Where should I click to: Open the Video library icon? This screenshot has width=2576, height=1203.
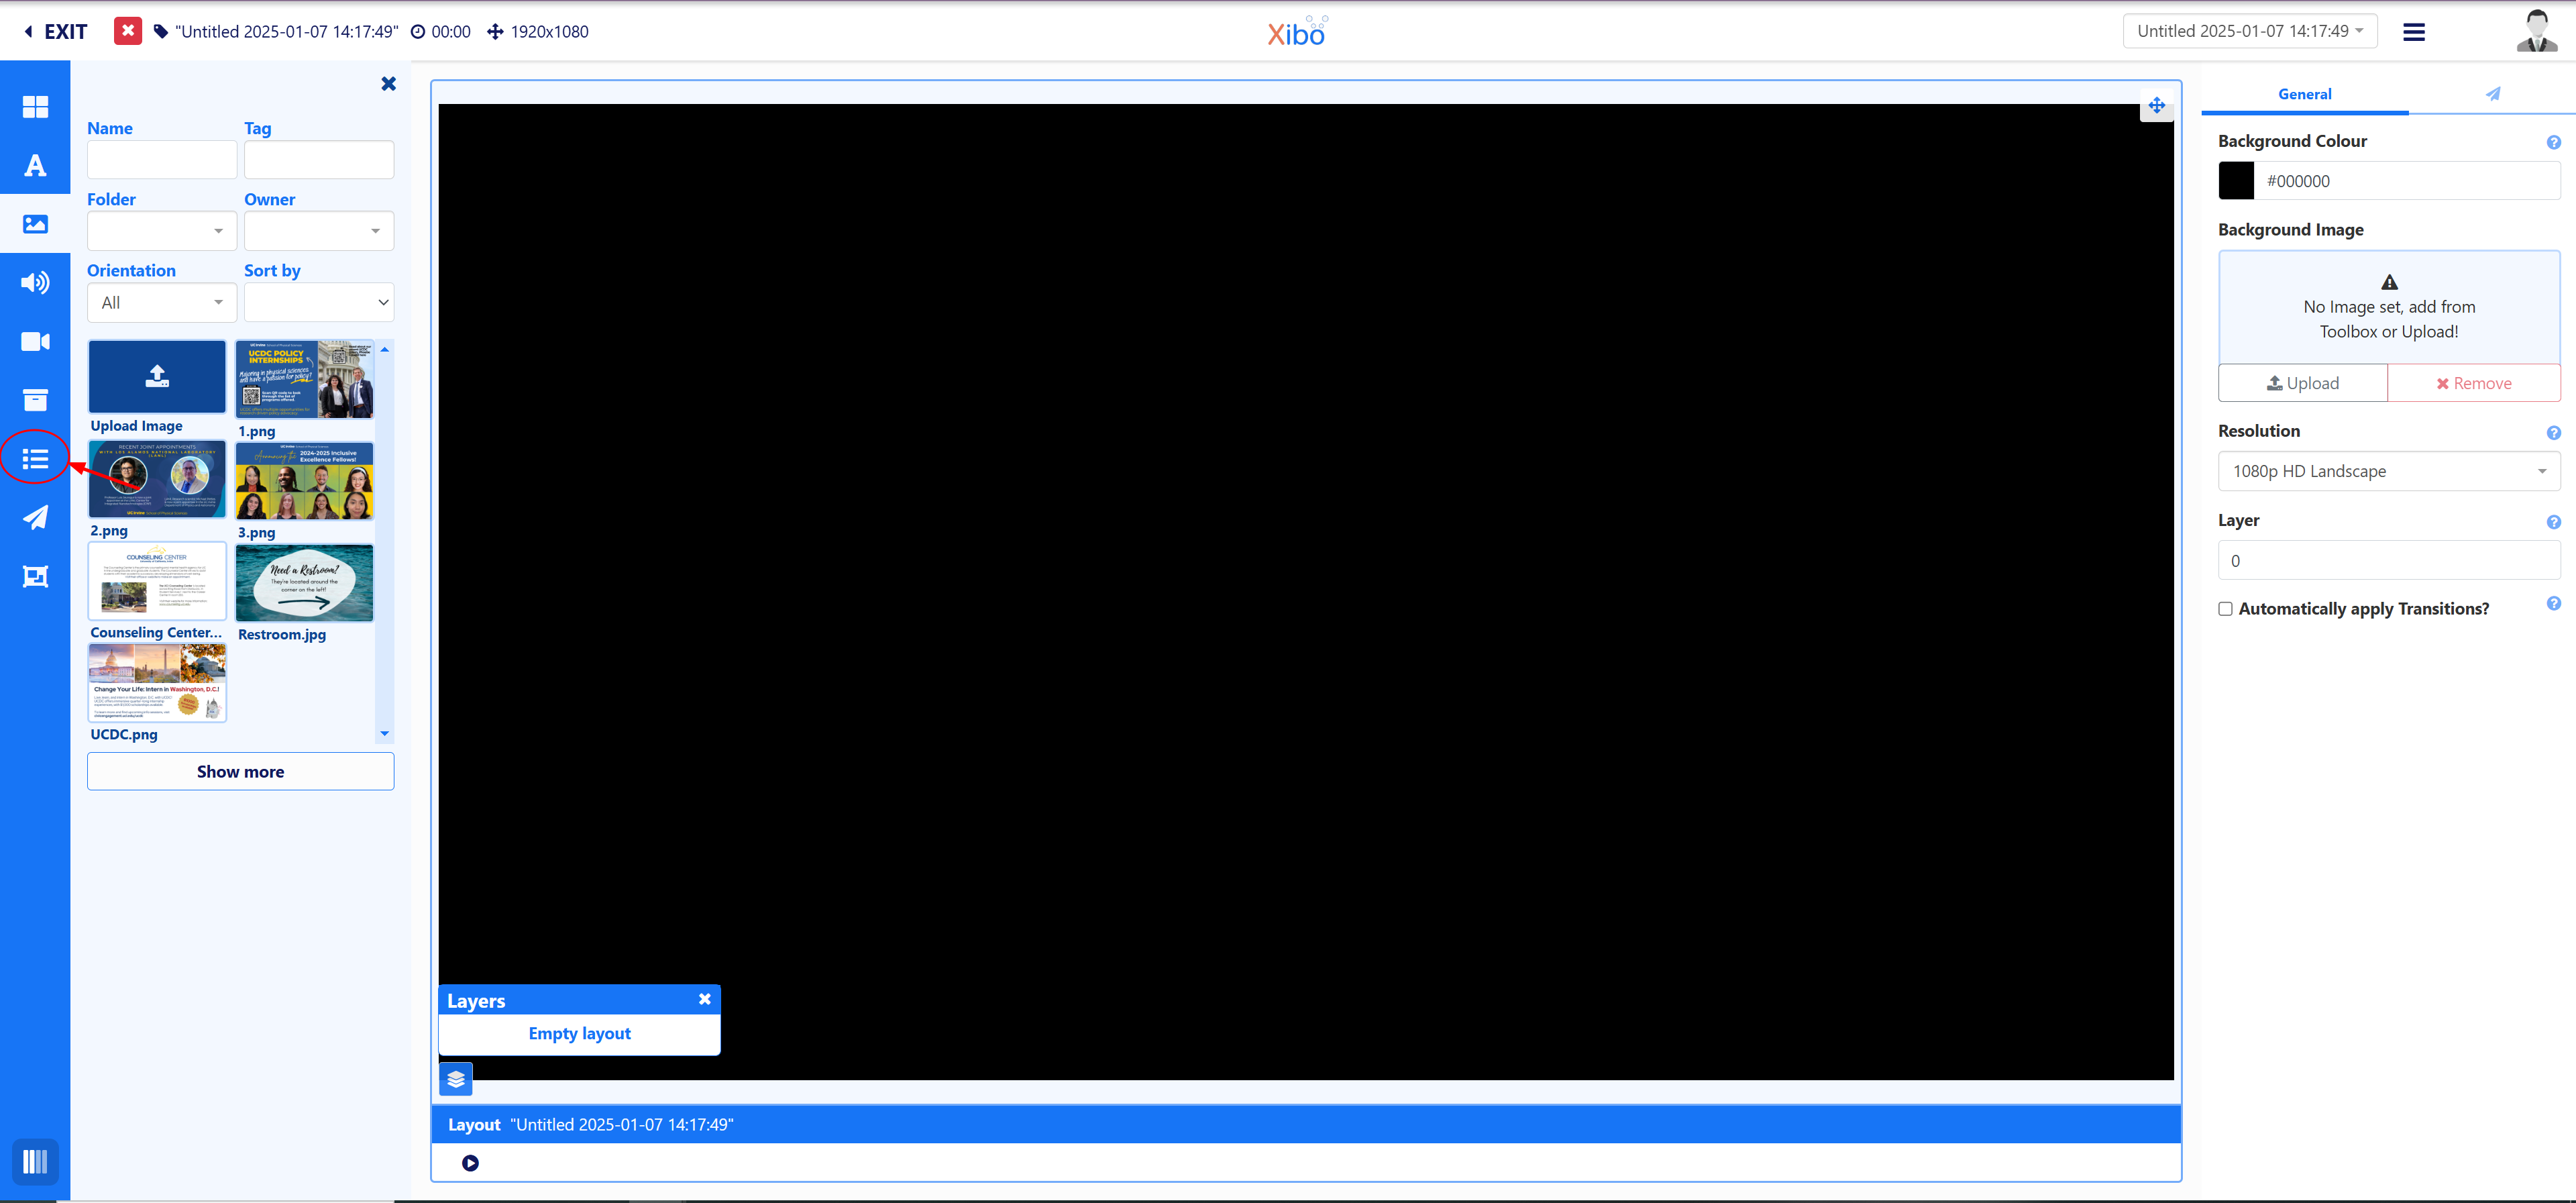pos(35,342)
